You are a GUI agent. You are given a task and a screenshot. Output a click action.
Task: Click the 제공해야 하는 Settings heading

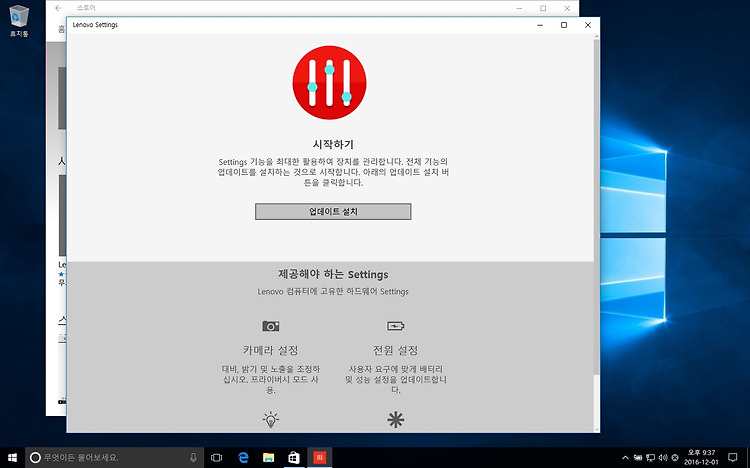tap(333, 274)
